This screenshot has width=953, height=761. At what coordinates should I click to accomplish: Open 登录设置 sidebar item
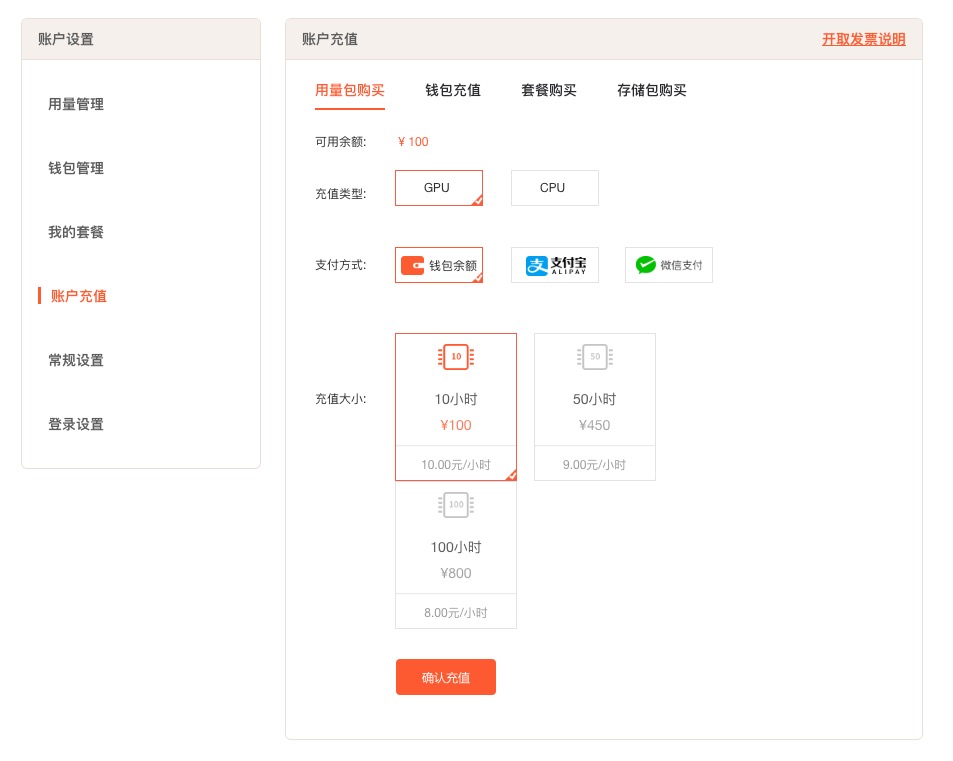76,424
